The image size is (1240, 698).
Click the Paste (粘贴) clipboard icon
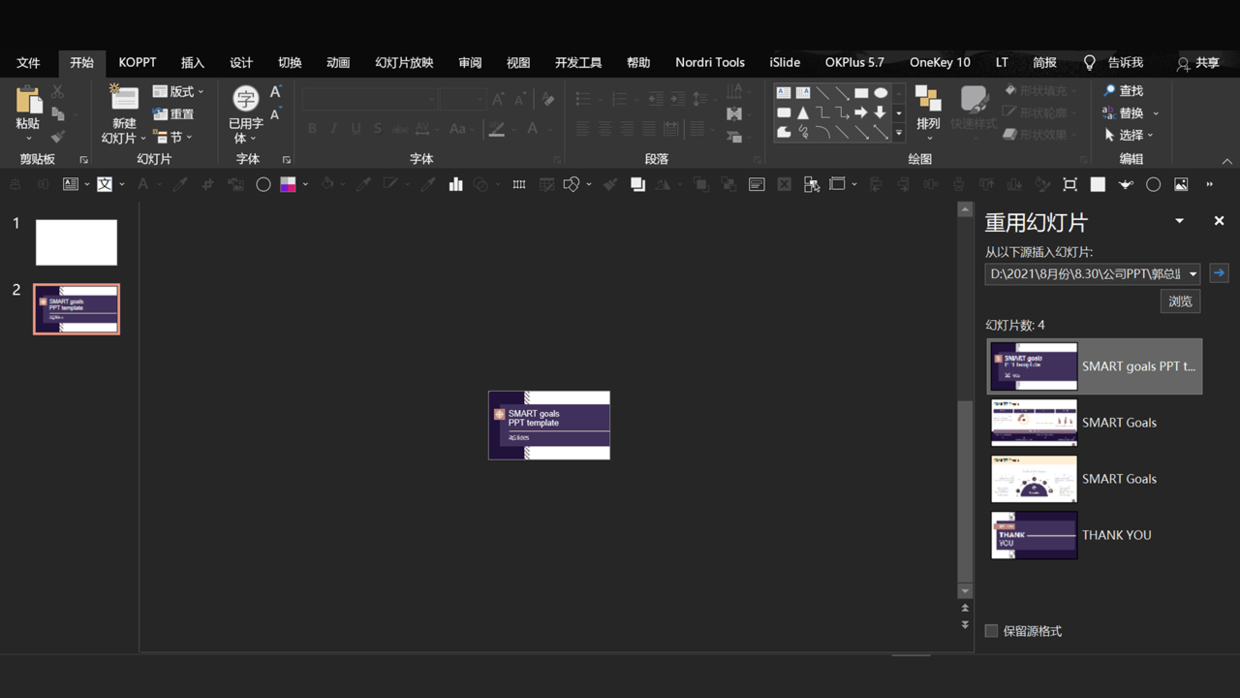click(x=28, y=101)
